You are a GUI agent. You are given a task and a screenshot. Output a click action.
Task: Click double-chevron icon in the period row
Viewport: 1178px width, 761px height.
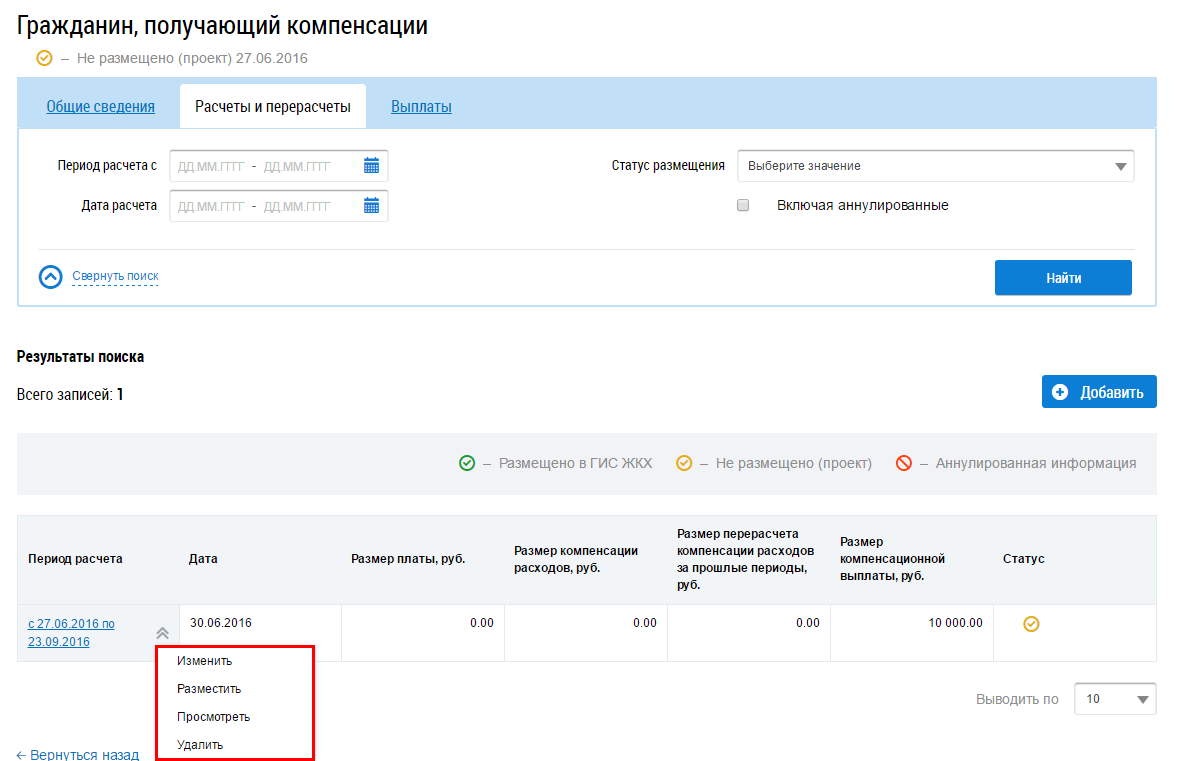(x=162, y=633)
